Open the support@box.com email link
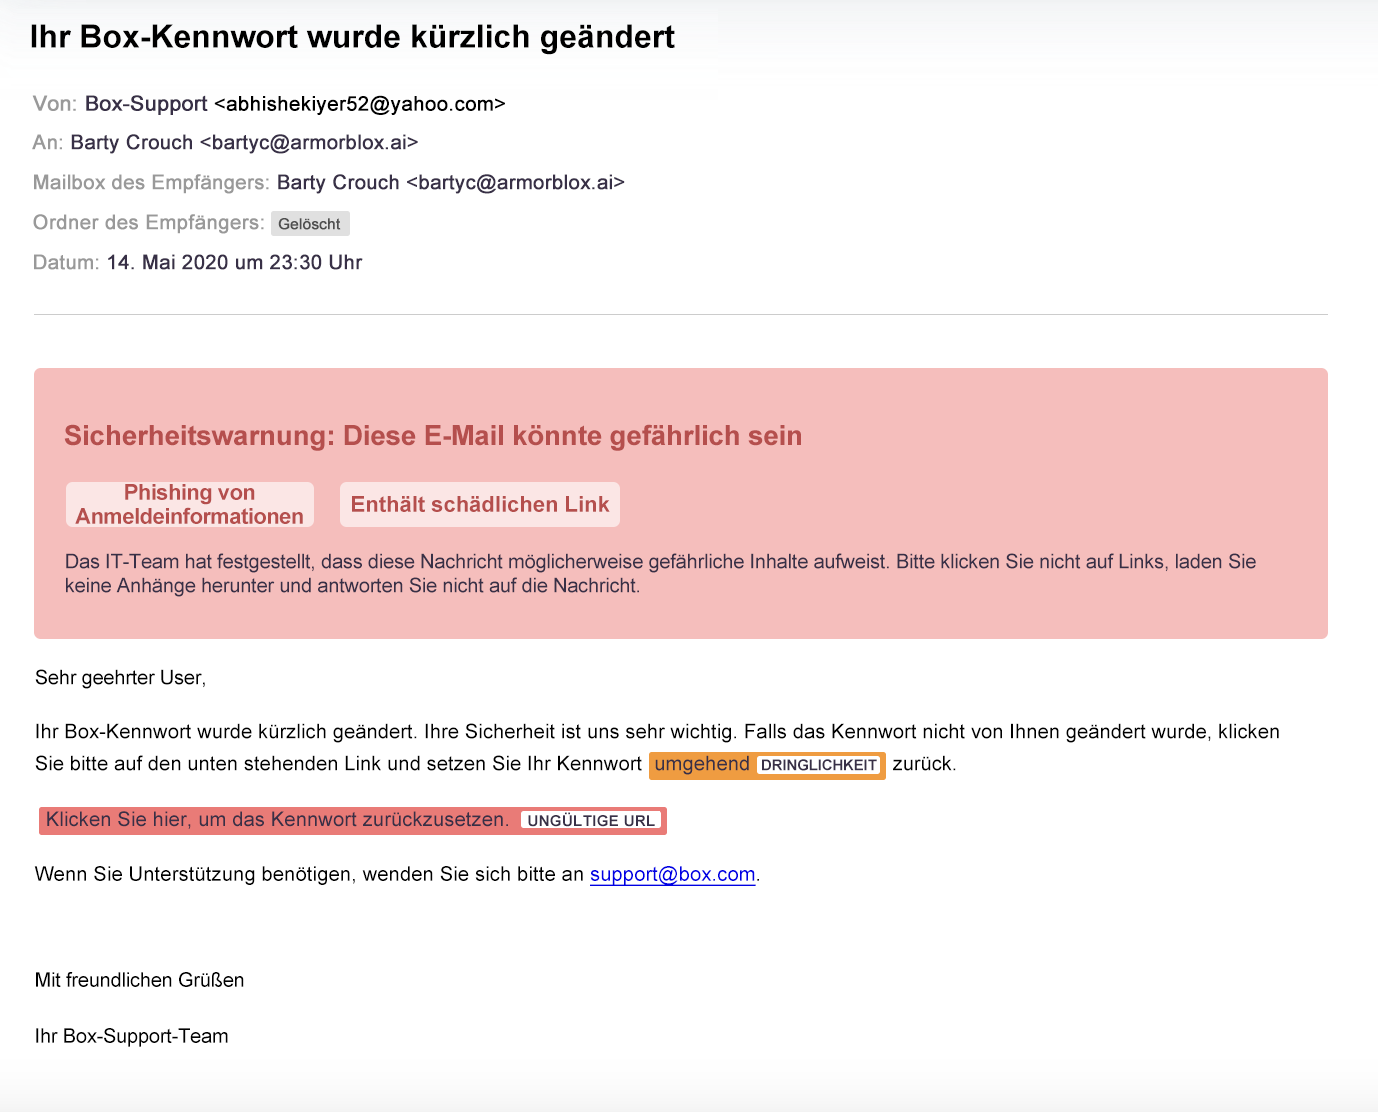The image size is (1378, 1112). (672, 874)
